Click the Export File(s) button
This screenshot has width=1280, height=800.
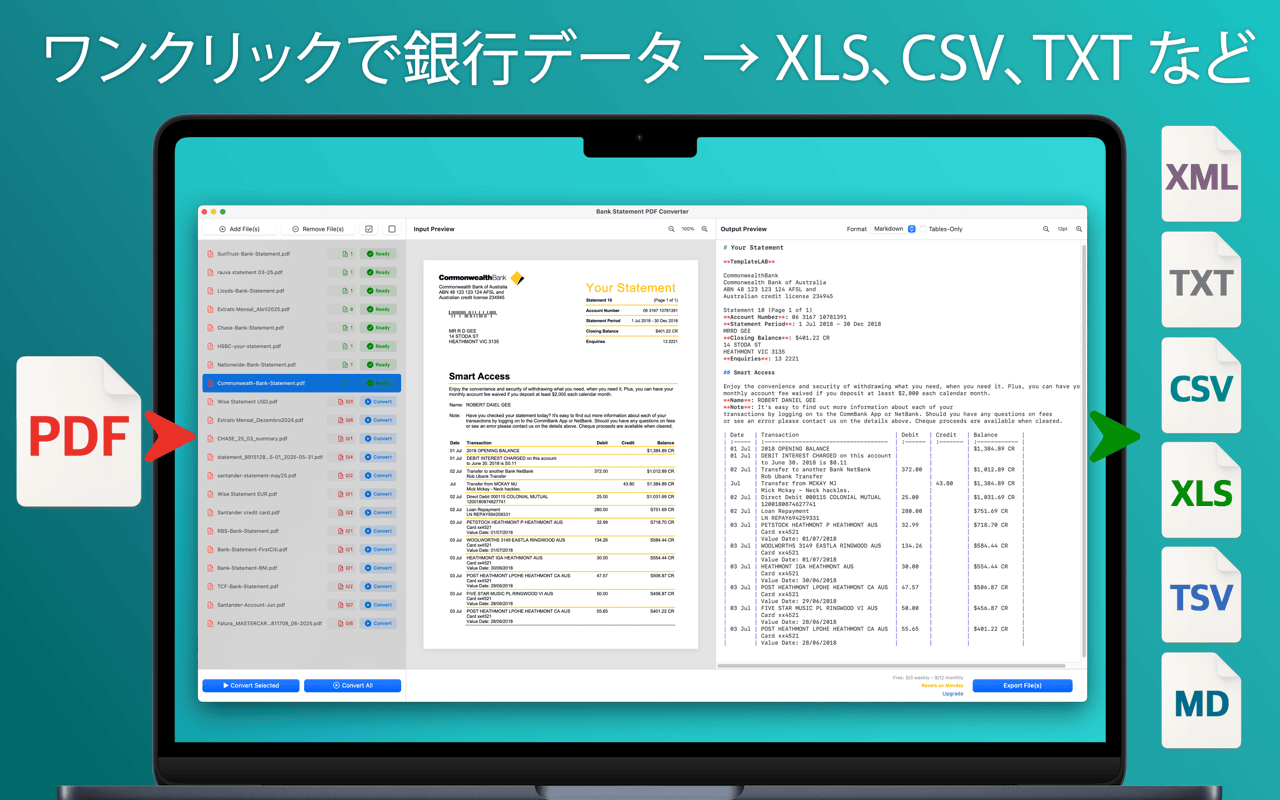pyautogui.click(x=1022, y=686)
